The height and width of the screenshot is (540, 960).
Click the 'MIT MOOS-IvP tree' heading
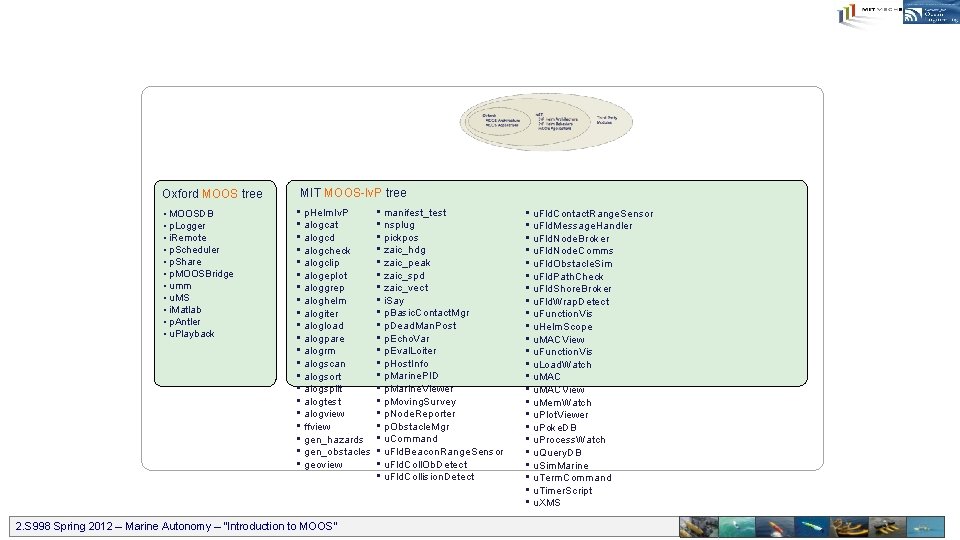tap(353, 193)
